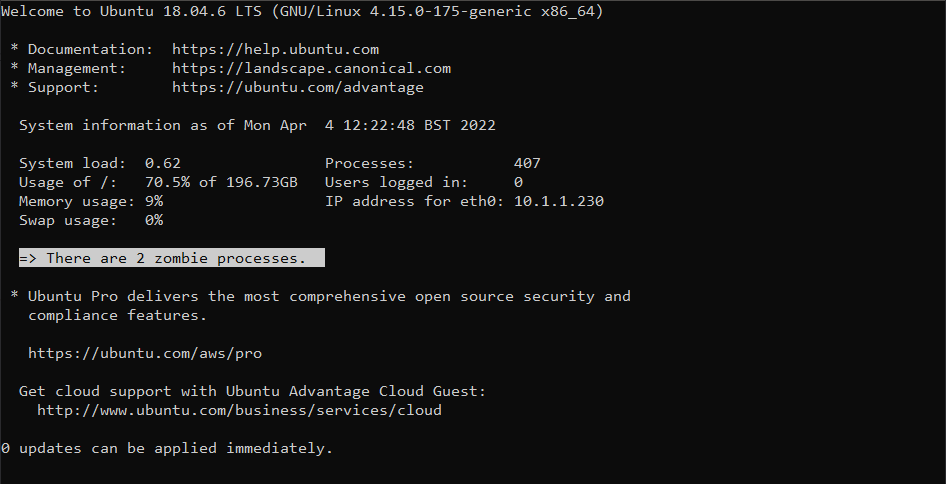Click the ubuntu.com/business/services/cloud link
The height and width of the screenshot is (484, 946).
tap(239, 410)
